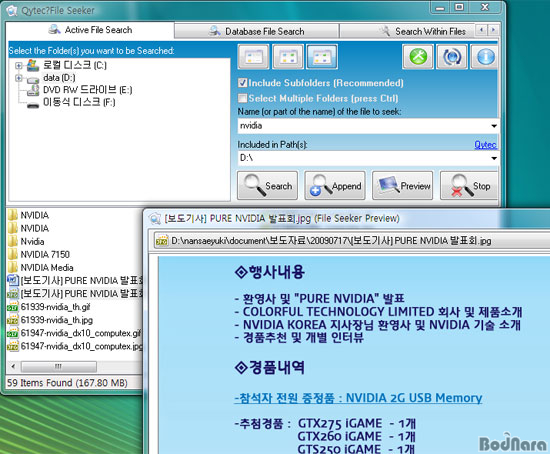
Task: Expand the data (D:) tree node
Action: 19,78
